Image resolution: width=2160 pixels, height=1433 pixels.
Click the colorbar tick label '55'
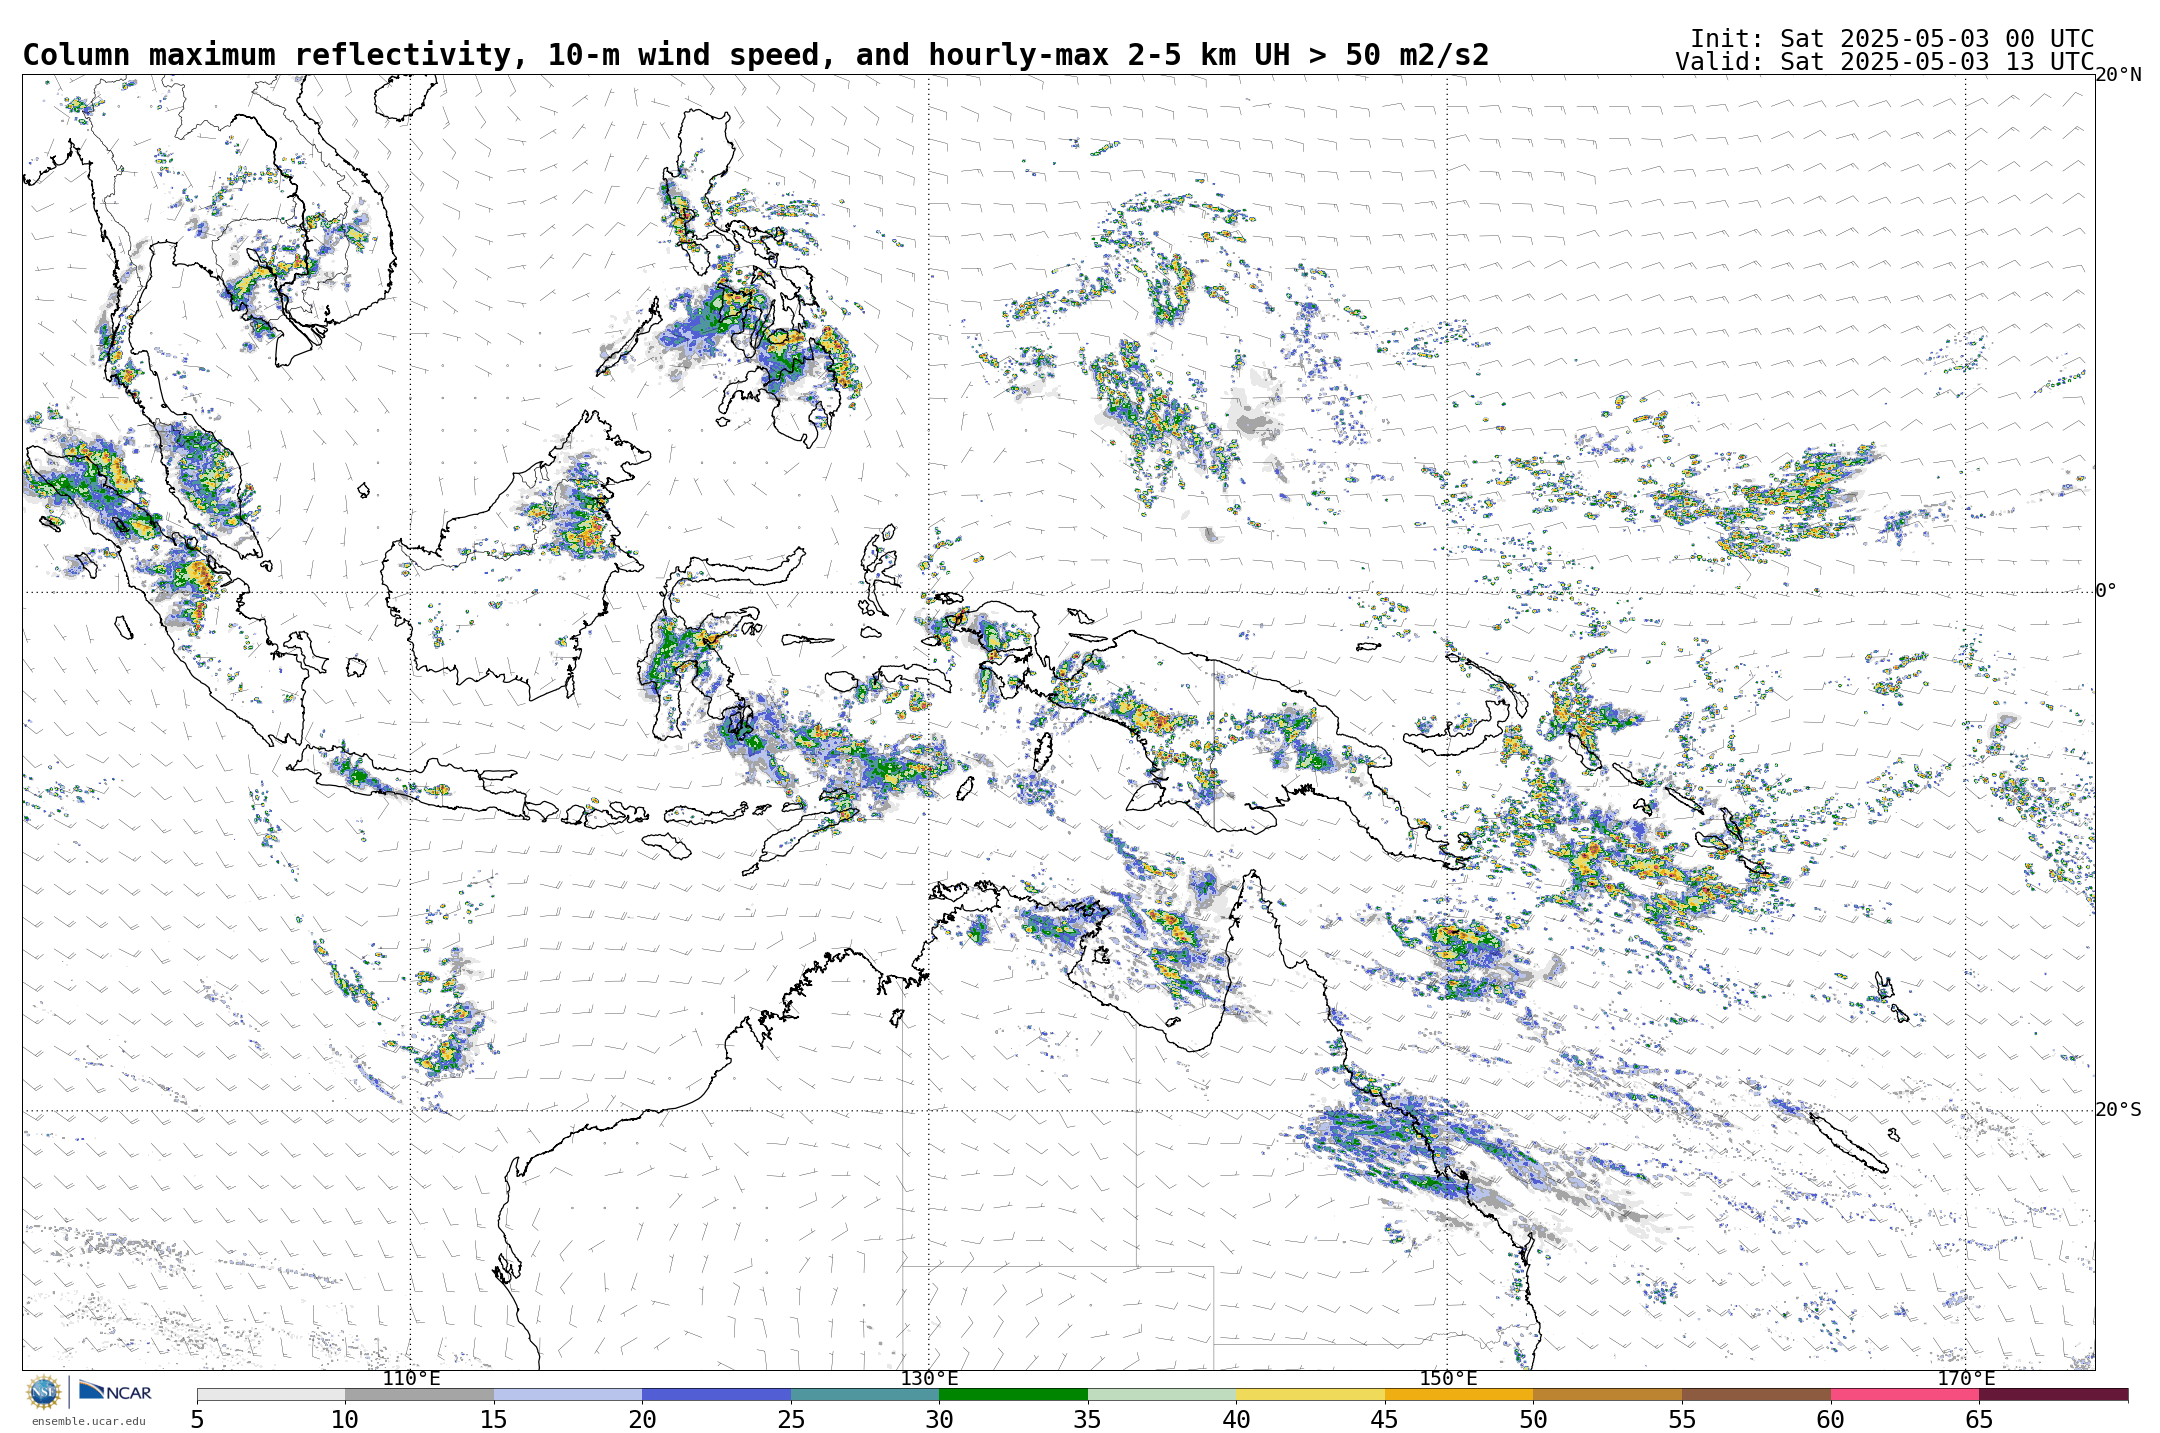(x=1682, y=1420)
